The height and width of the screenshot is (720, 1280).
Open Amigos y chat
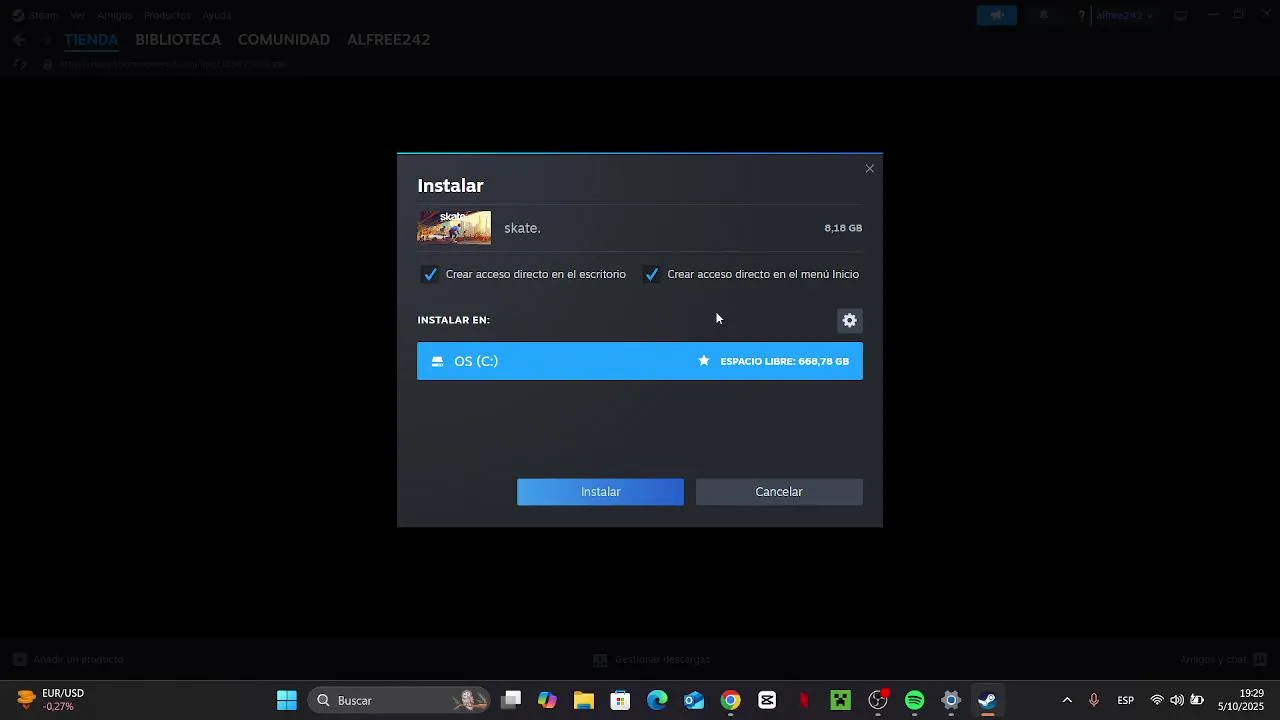coord(1223,660)
